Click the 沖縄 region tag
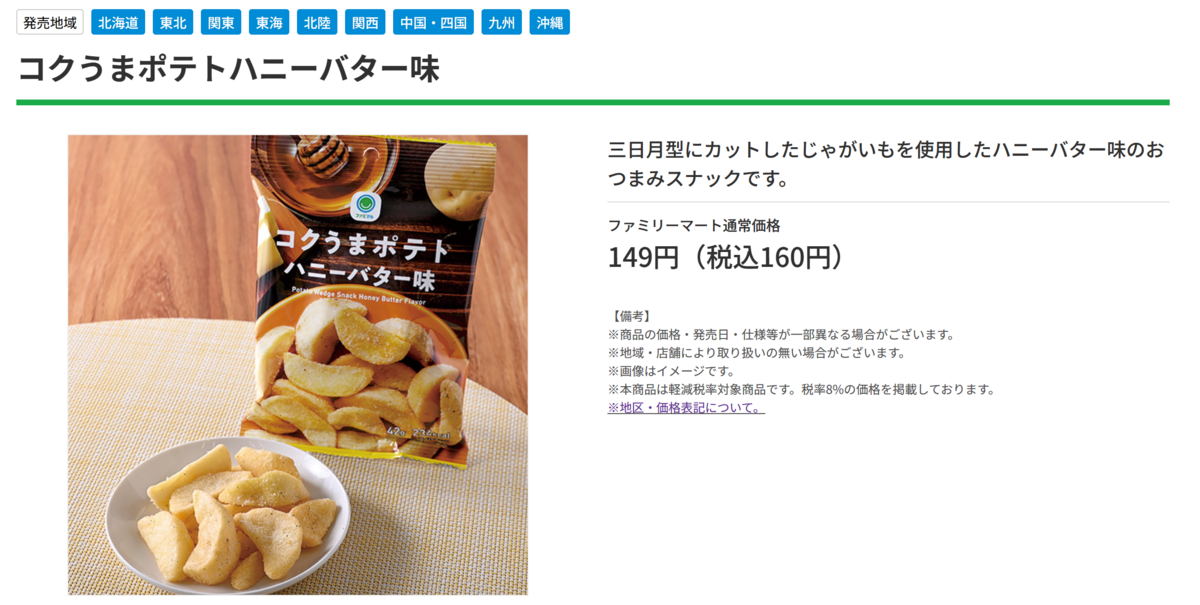Screen dimensions: 1200x605 549,22
